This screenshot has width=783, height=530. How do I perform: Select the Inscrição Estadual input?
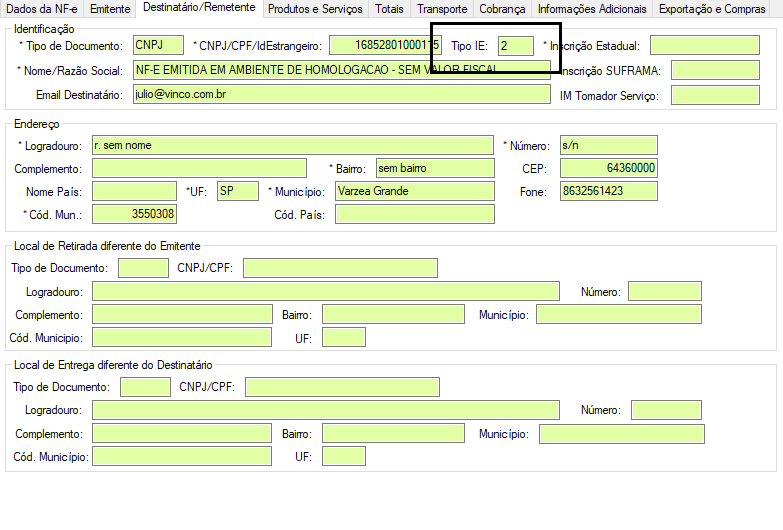pyautogui.click(x=704, y=46)
